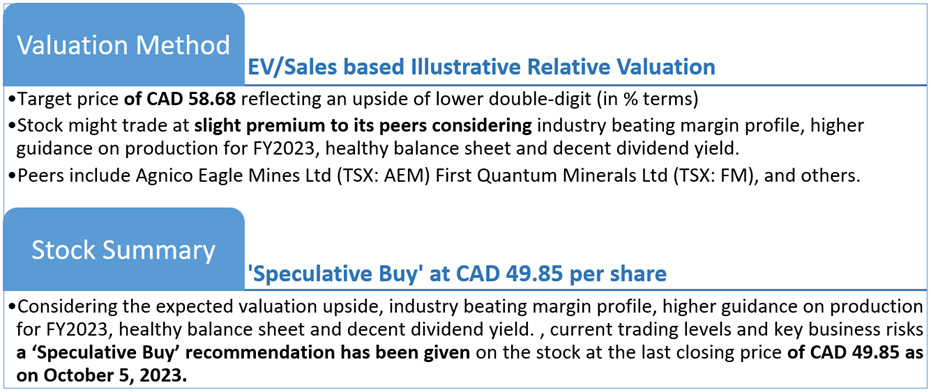
Task: Click the 'Speculative Buy' at CAD 49.85 heading
Action: pos(457,274)
